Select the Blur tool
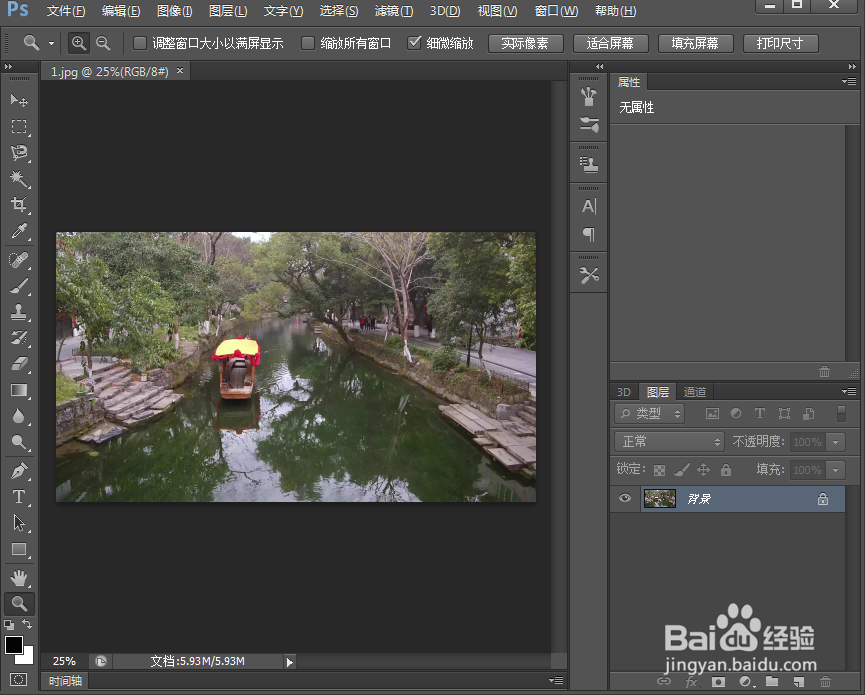This screenshot has width=865, height=695. pyautogui.click(x=19, y=416)
